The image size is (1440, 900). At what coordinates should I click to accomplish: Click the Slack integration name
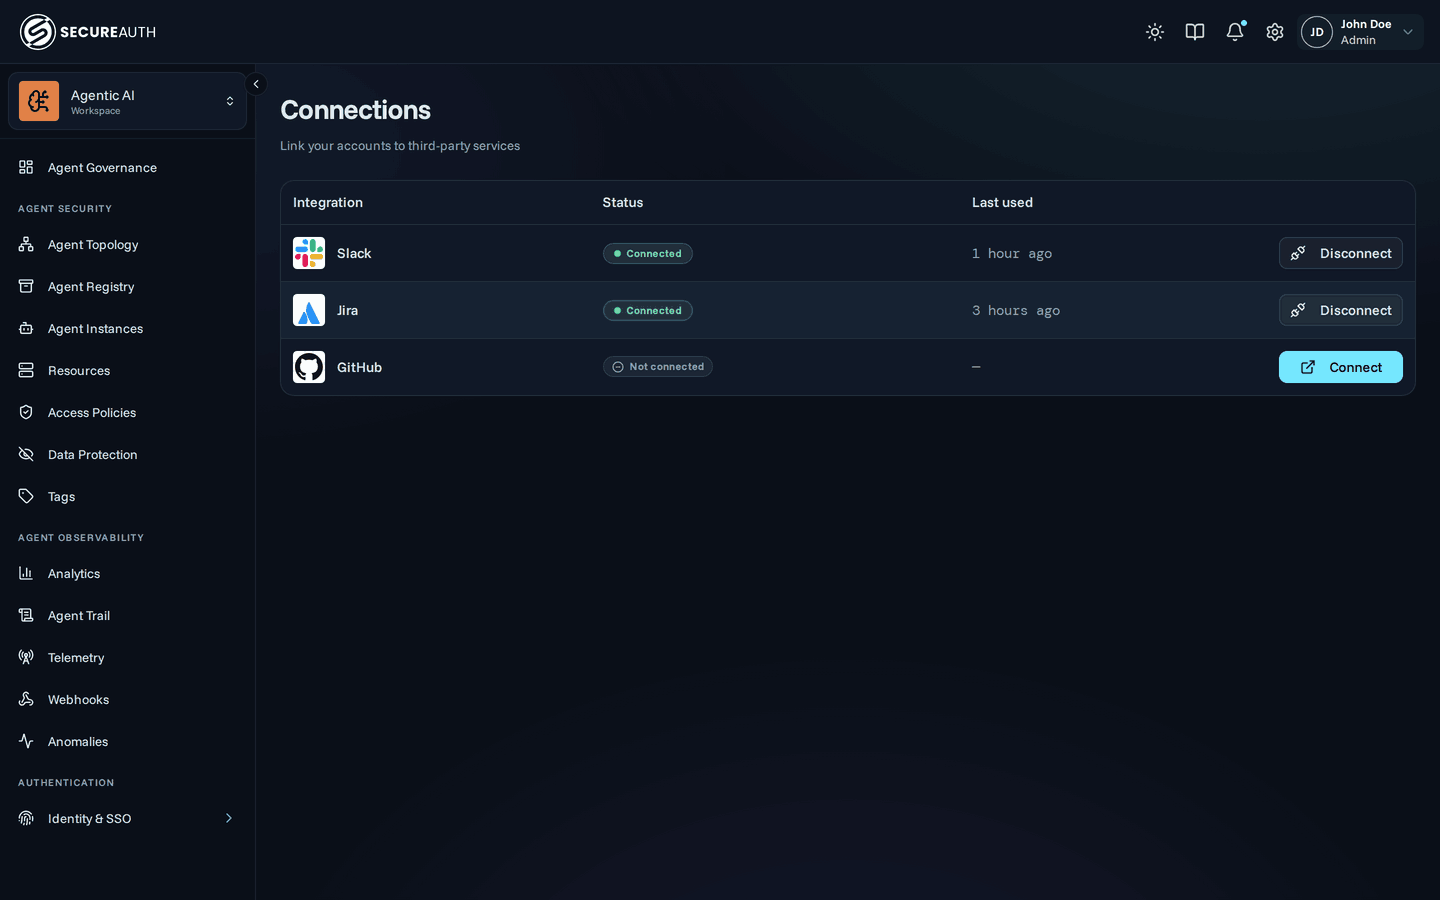tap(354, 253)
